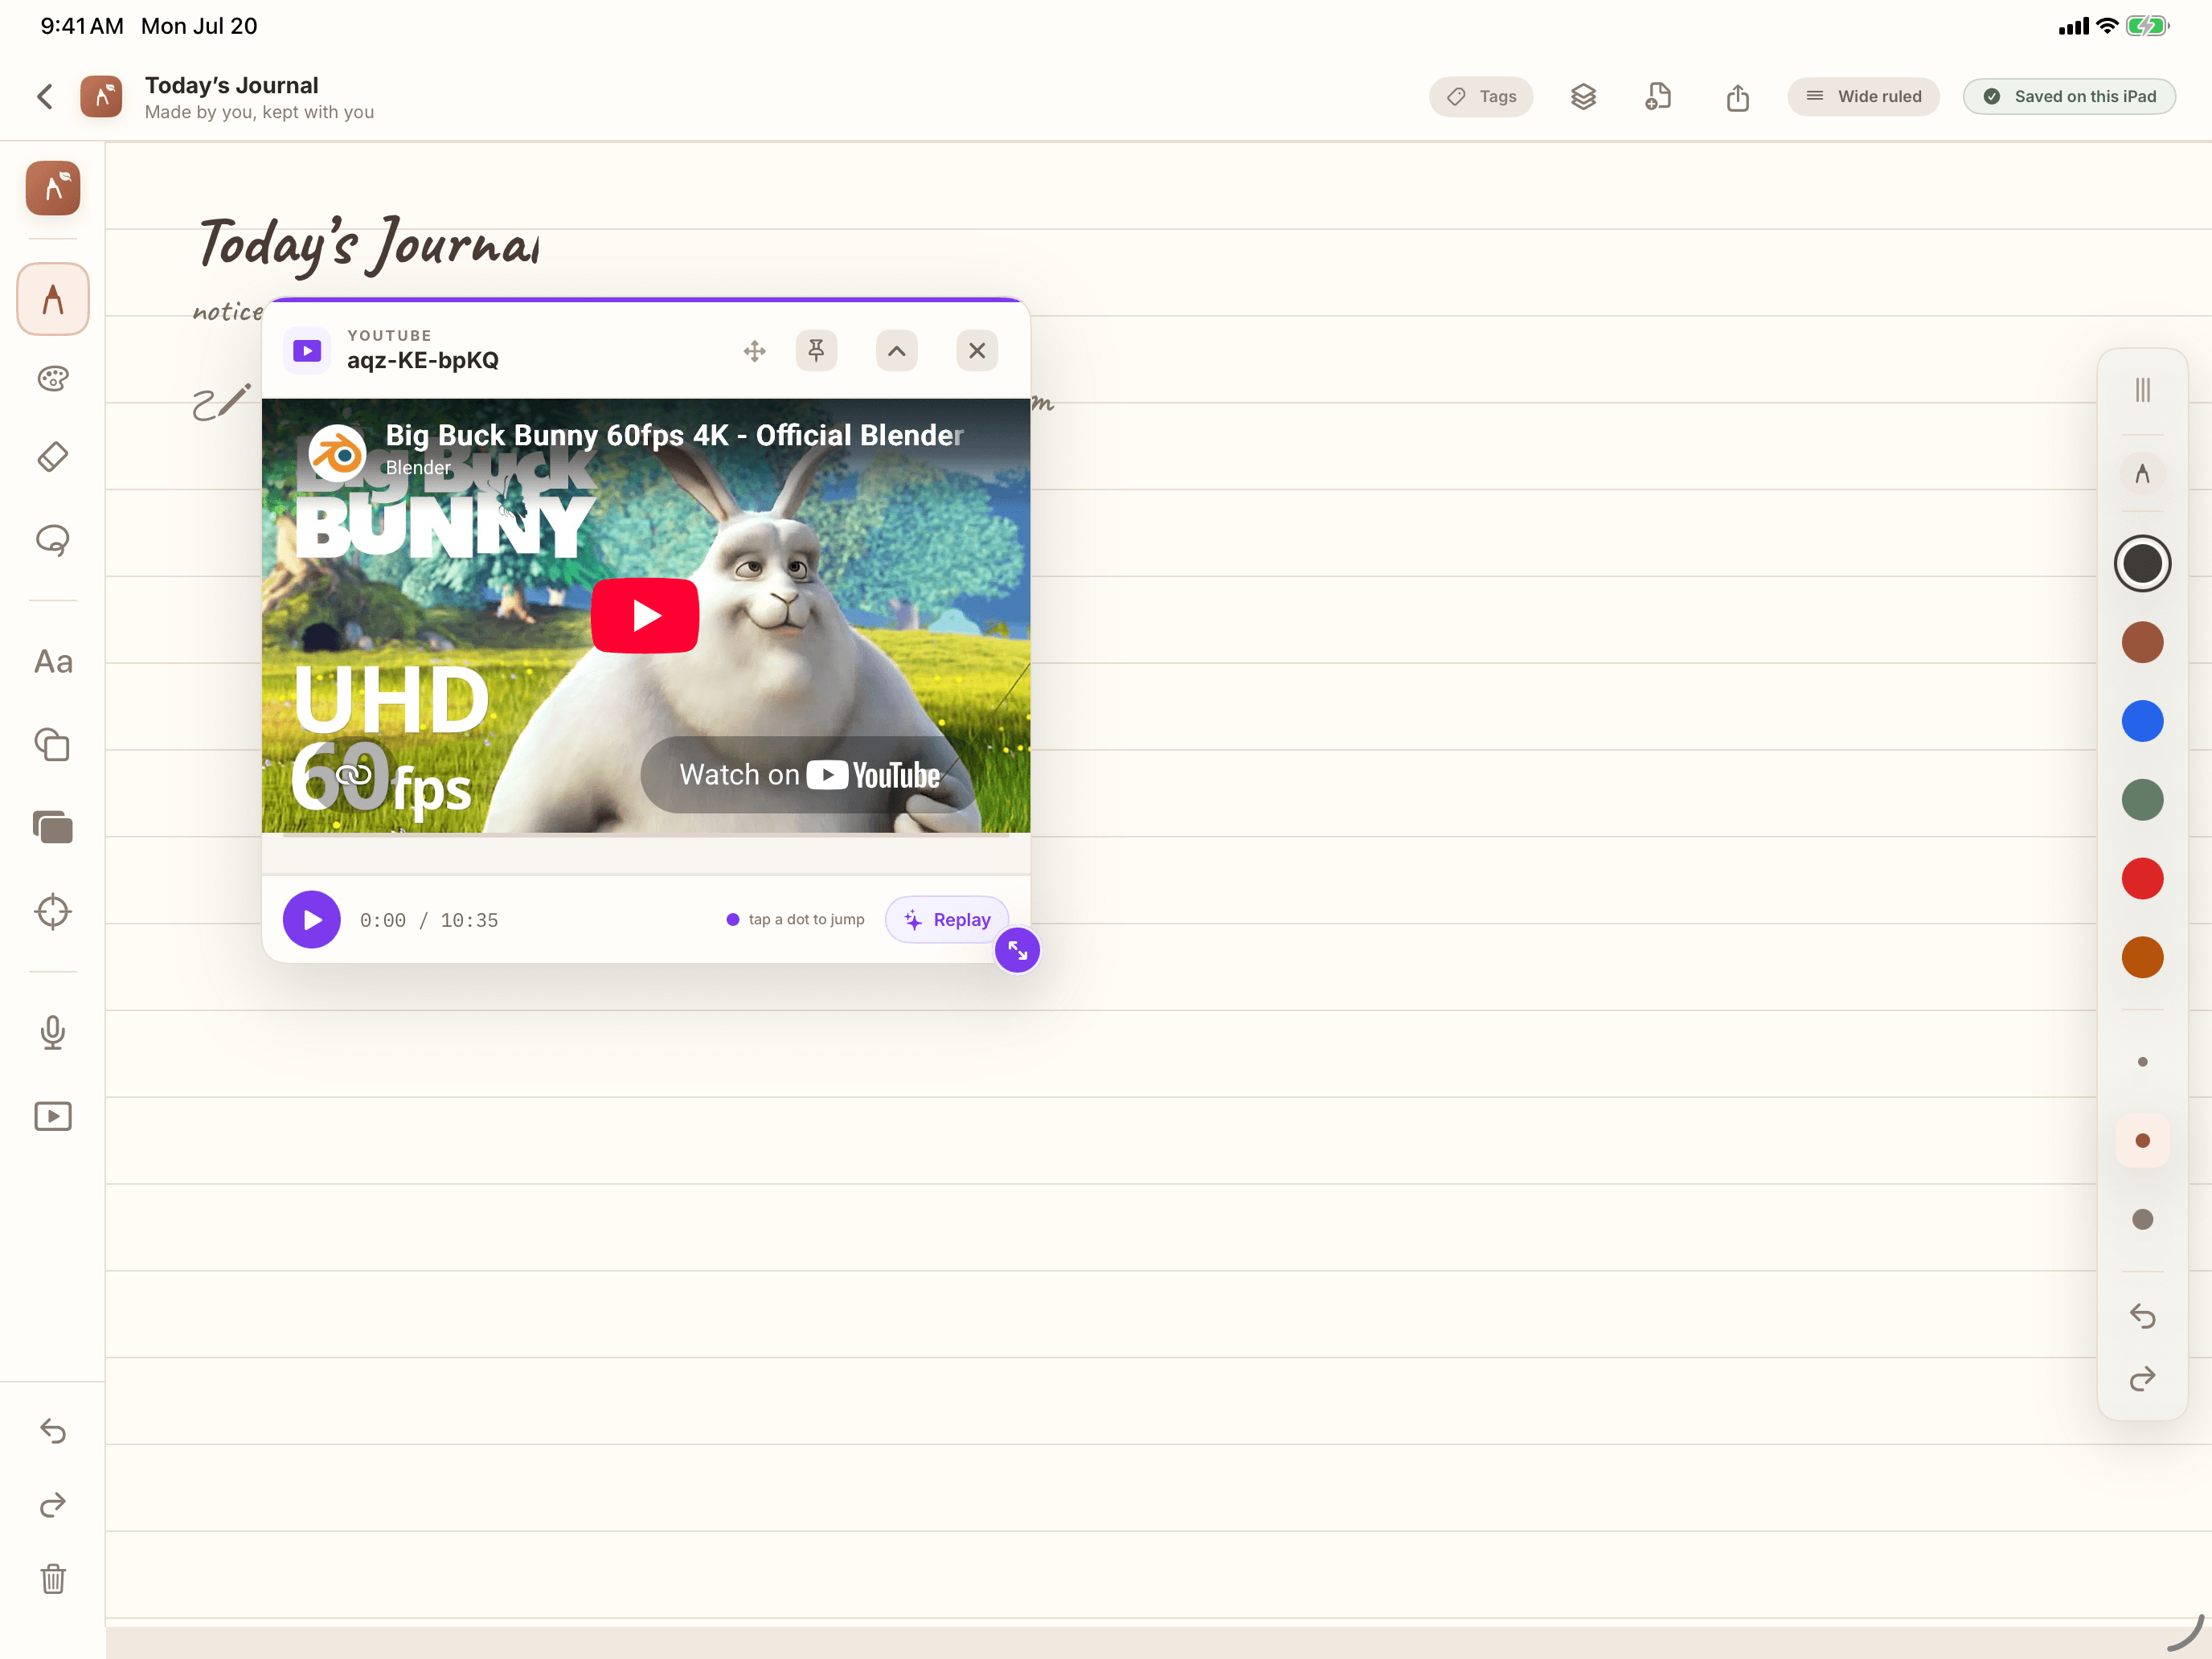Open the Wide ruled paper style selector
This screenshot has height=1659, width=2212.
1863,96
